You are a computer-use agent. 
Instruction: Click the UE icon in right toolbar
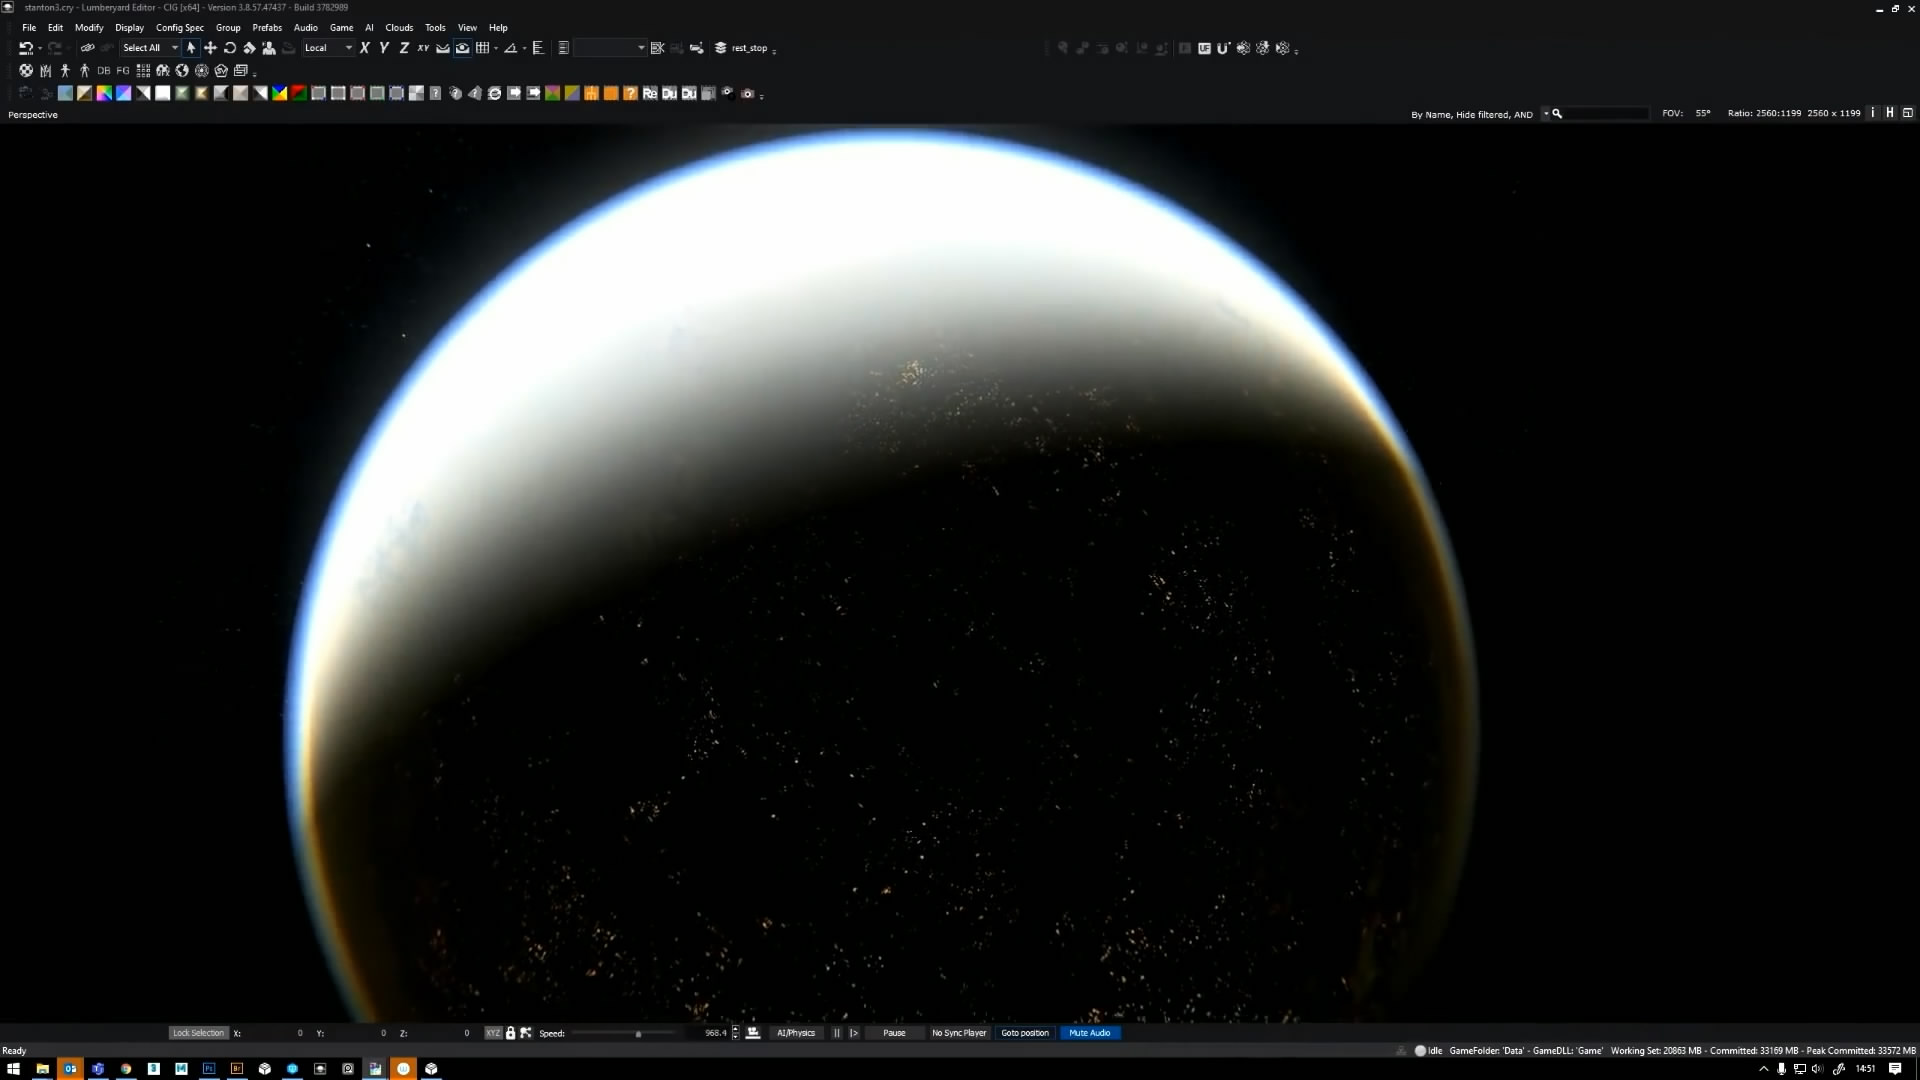pos(1204,48)
